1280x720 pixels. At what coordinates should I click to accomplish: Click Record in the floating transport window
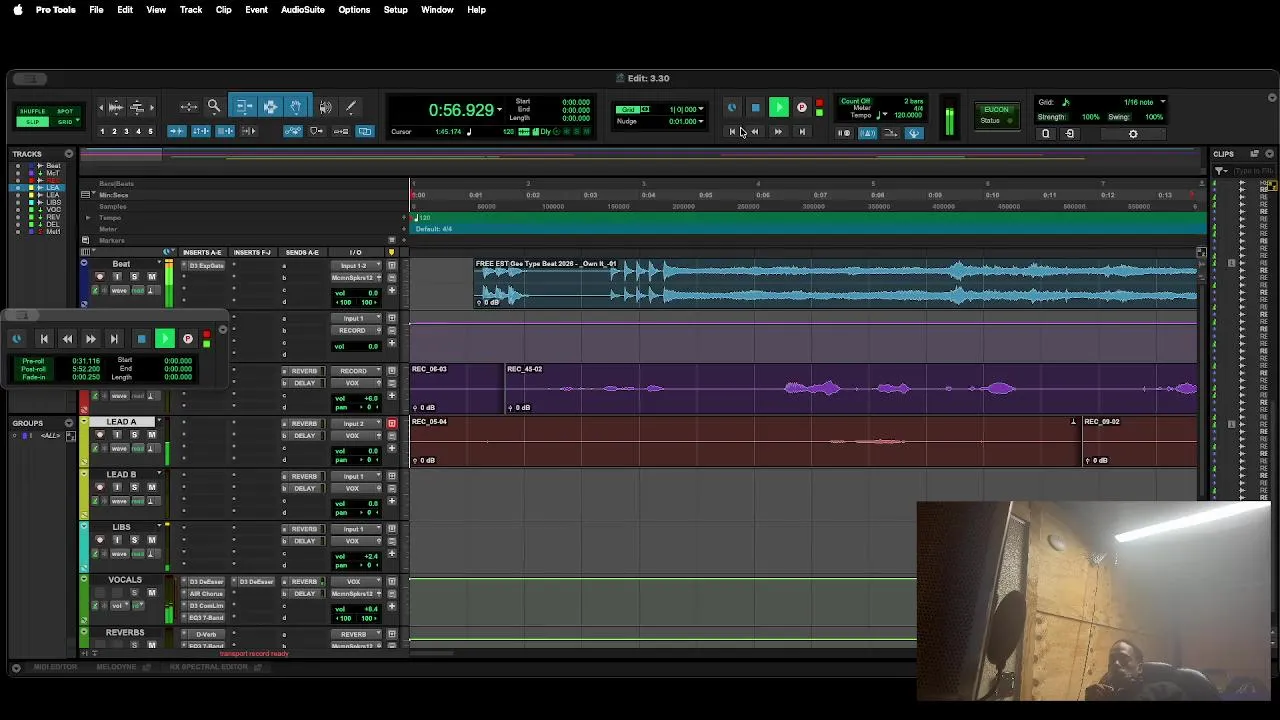[188, 339]
